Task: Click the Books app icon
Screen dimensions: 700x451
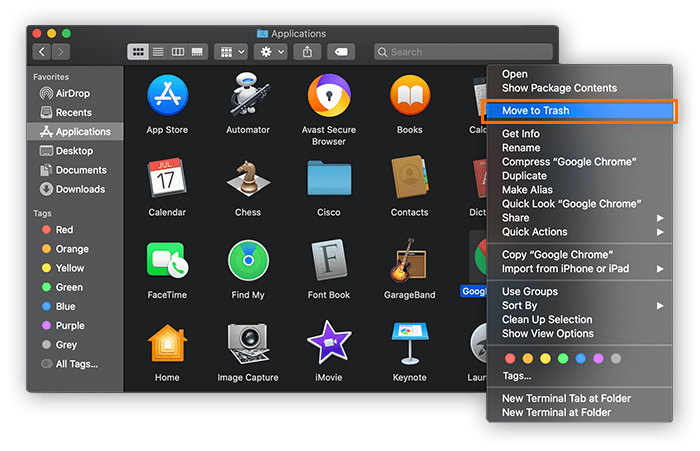Action: click(x=410, y=95)
